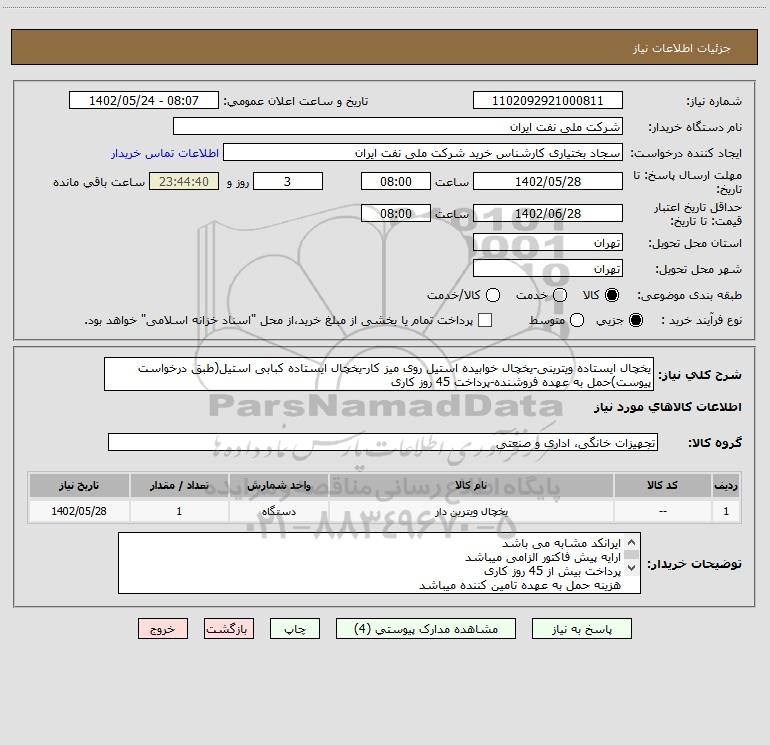The image size is (770, 745).
Task: Click buyer note ارایه پیش فاکتور الزامی میباشد
Action: pos(543,557)
